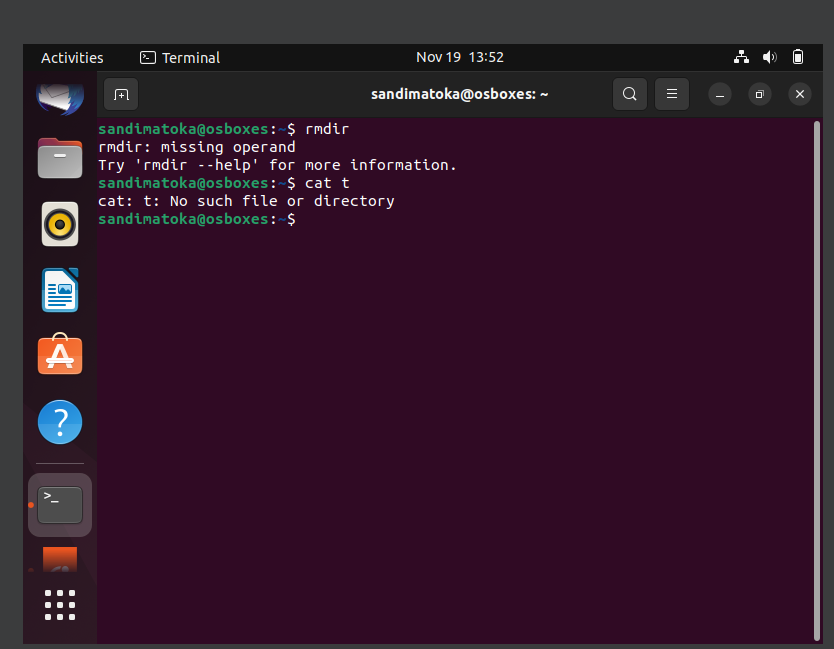
Task: Open the partially hidden orange dock app
Action: (x=60, y=560)
